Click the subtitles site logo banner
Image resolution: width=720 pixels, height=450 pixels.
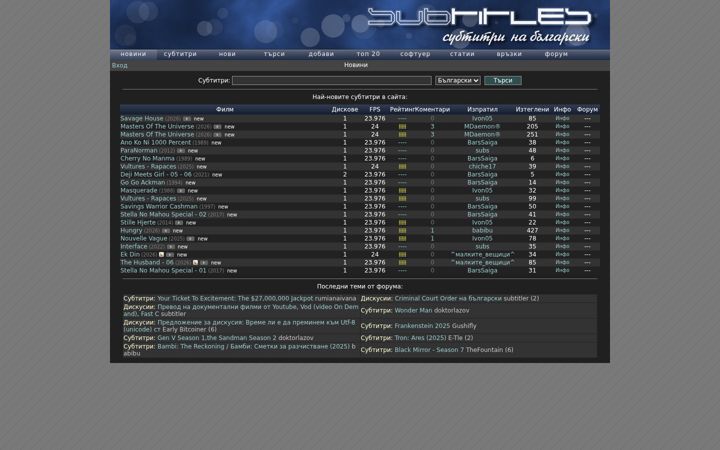click(x=360, y=24)
